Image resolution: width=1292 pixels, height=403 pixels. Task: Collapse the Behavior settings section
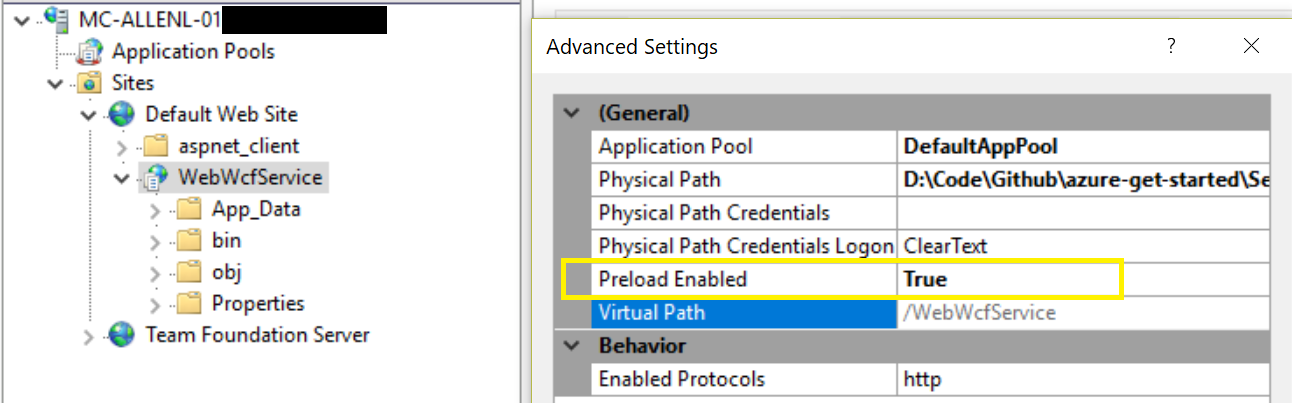coord(571,346)
